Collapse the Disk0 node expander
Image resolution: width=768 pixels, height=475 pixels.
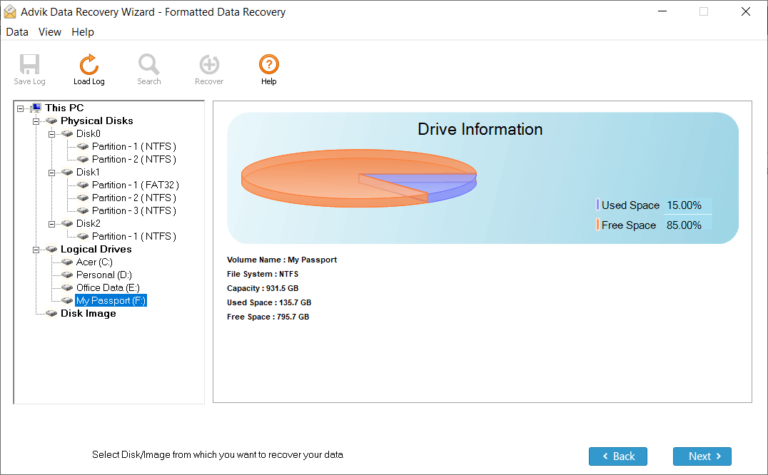tap(52, 133)
